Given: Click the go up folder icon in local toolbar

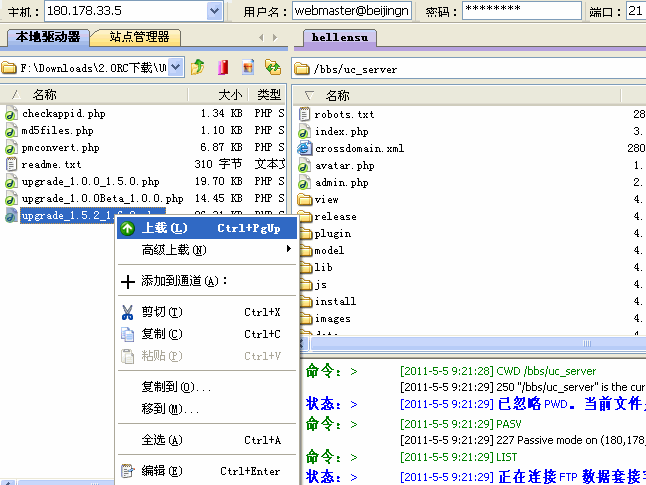Looking at the screenshot, I should point(198,67).
